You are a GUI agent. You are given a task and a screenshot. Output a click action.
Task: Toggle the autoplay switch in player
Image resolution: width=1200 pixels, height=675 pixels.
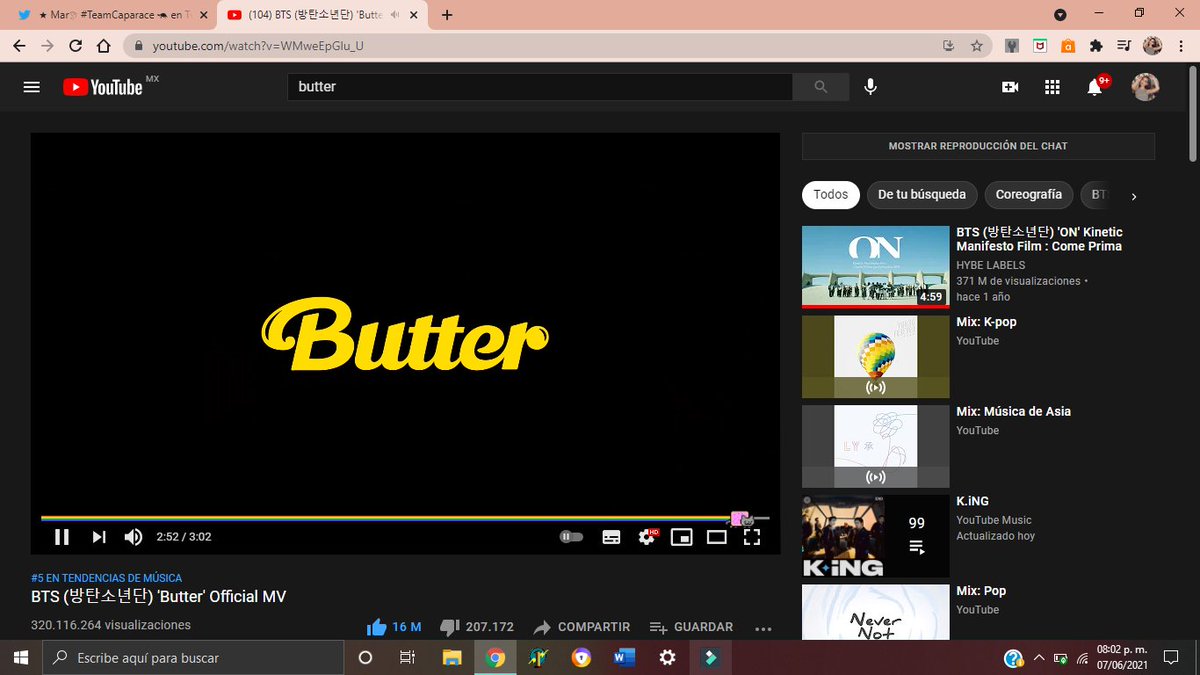(571, 537)
